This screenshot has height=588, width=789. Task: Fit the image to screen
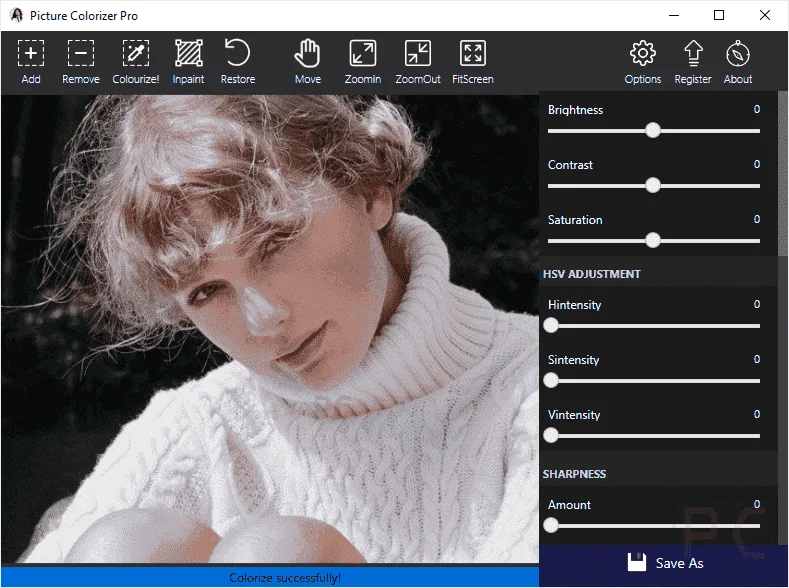tap(472, 62)
